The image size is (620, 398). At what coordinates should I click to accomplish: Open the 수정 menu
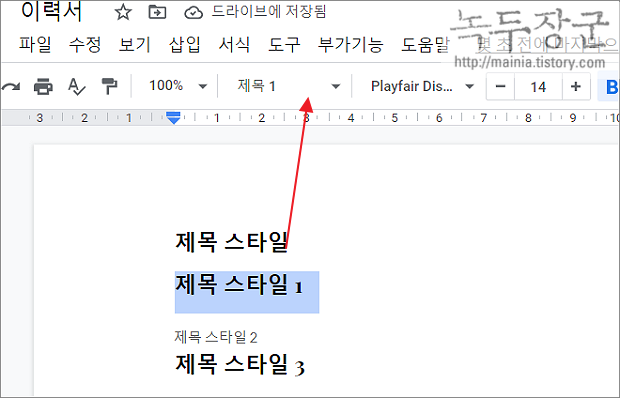pyautogui.click(x=85, y=44)
